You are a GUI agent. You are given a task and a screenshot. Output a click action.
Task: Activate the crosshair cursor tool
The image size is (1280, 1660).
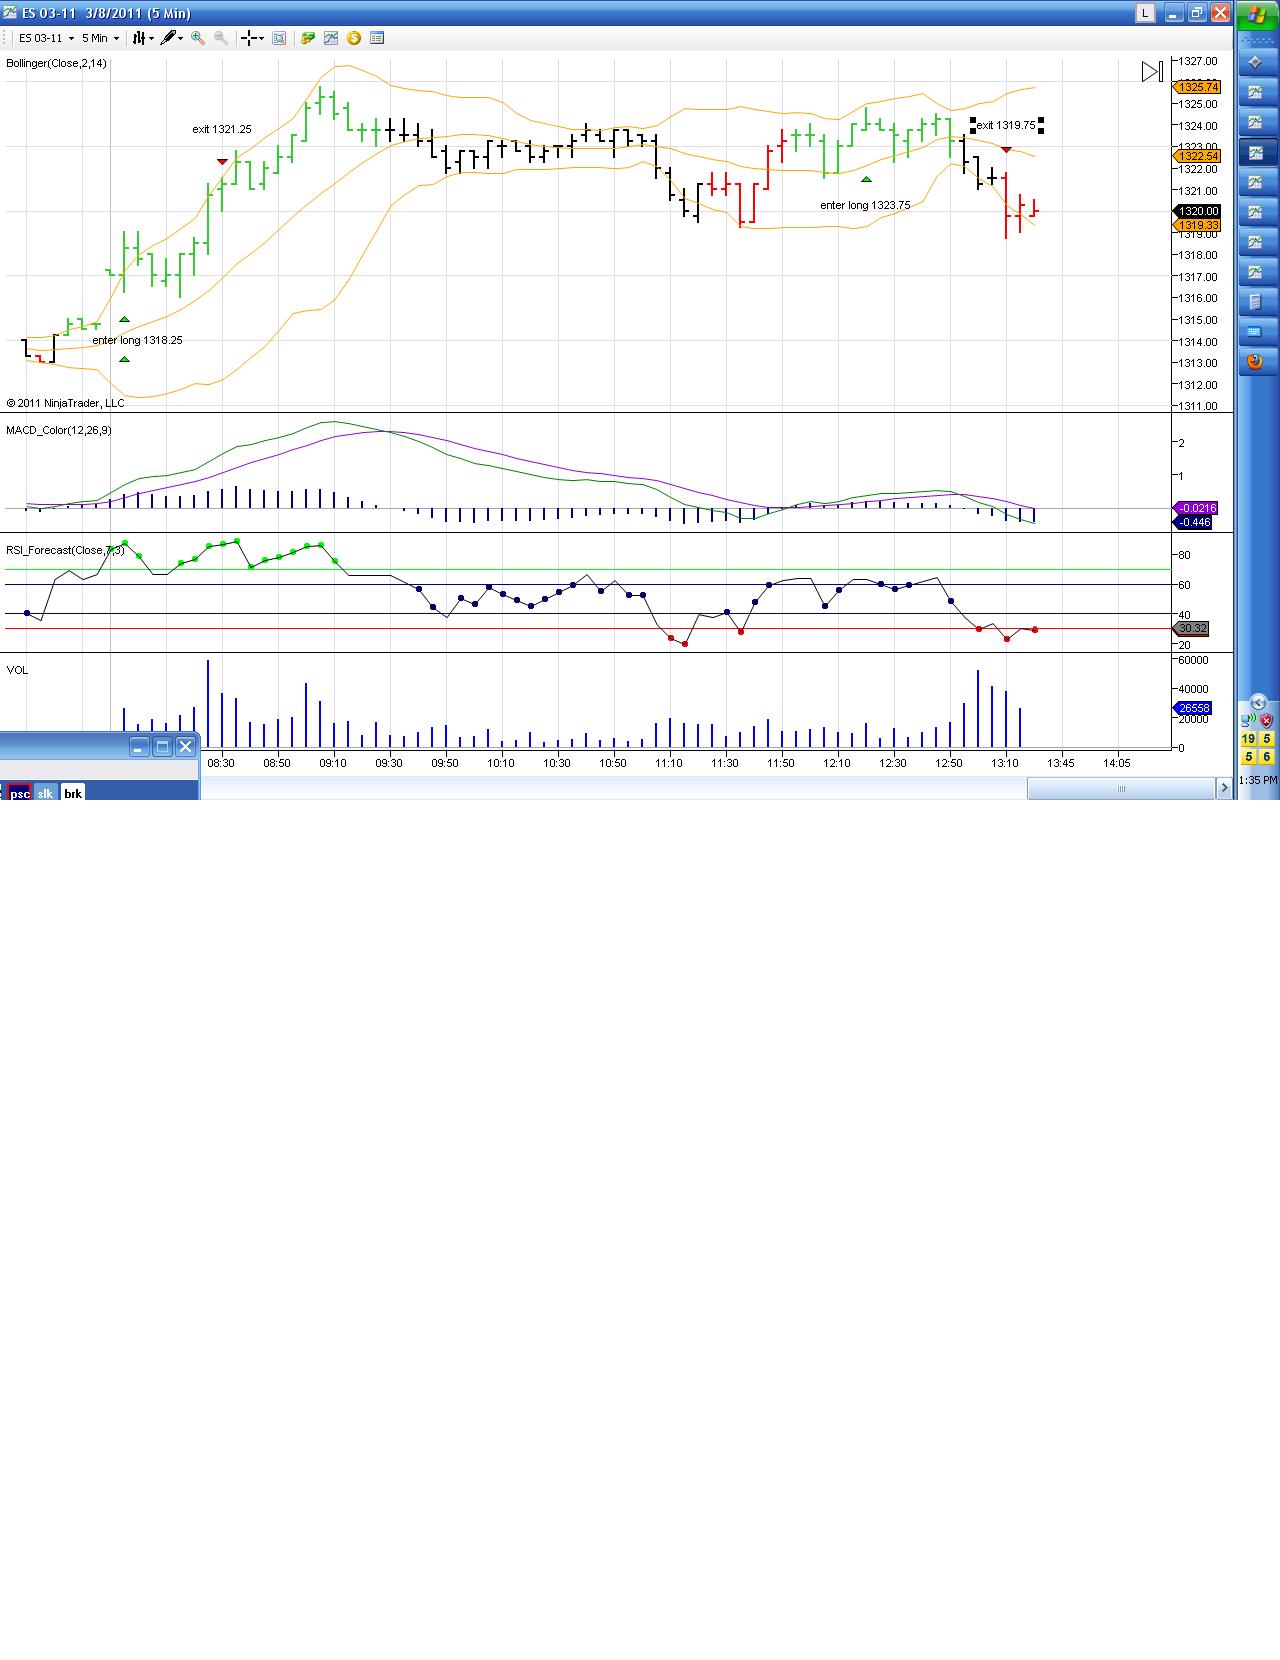(x=249, y=38)
